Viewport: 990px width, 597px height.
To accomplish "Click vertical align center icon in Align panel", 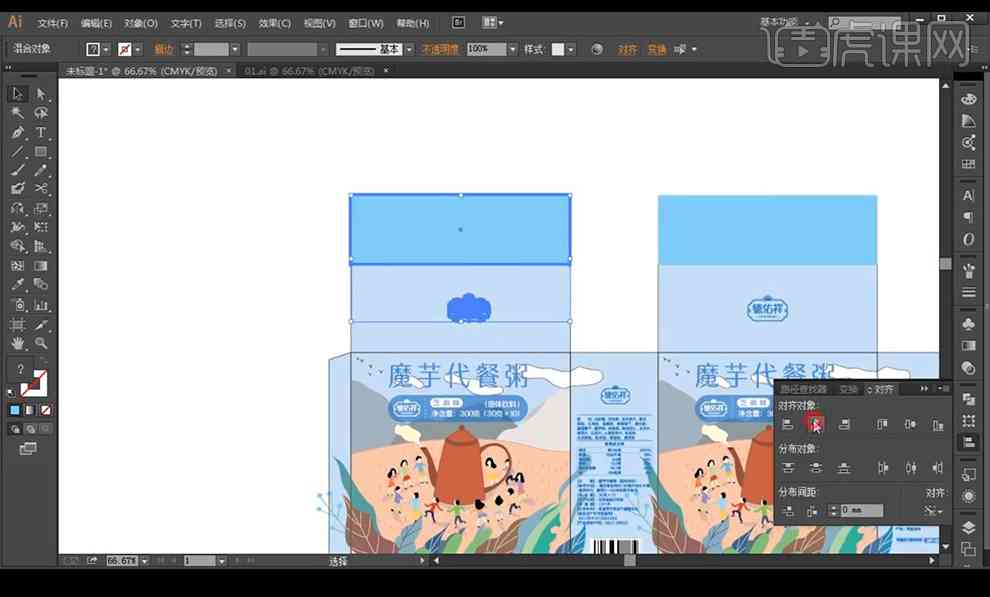I will 910,425.
